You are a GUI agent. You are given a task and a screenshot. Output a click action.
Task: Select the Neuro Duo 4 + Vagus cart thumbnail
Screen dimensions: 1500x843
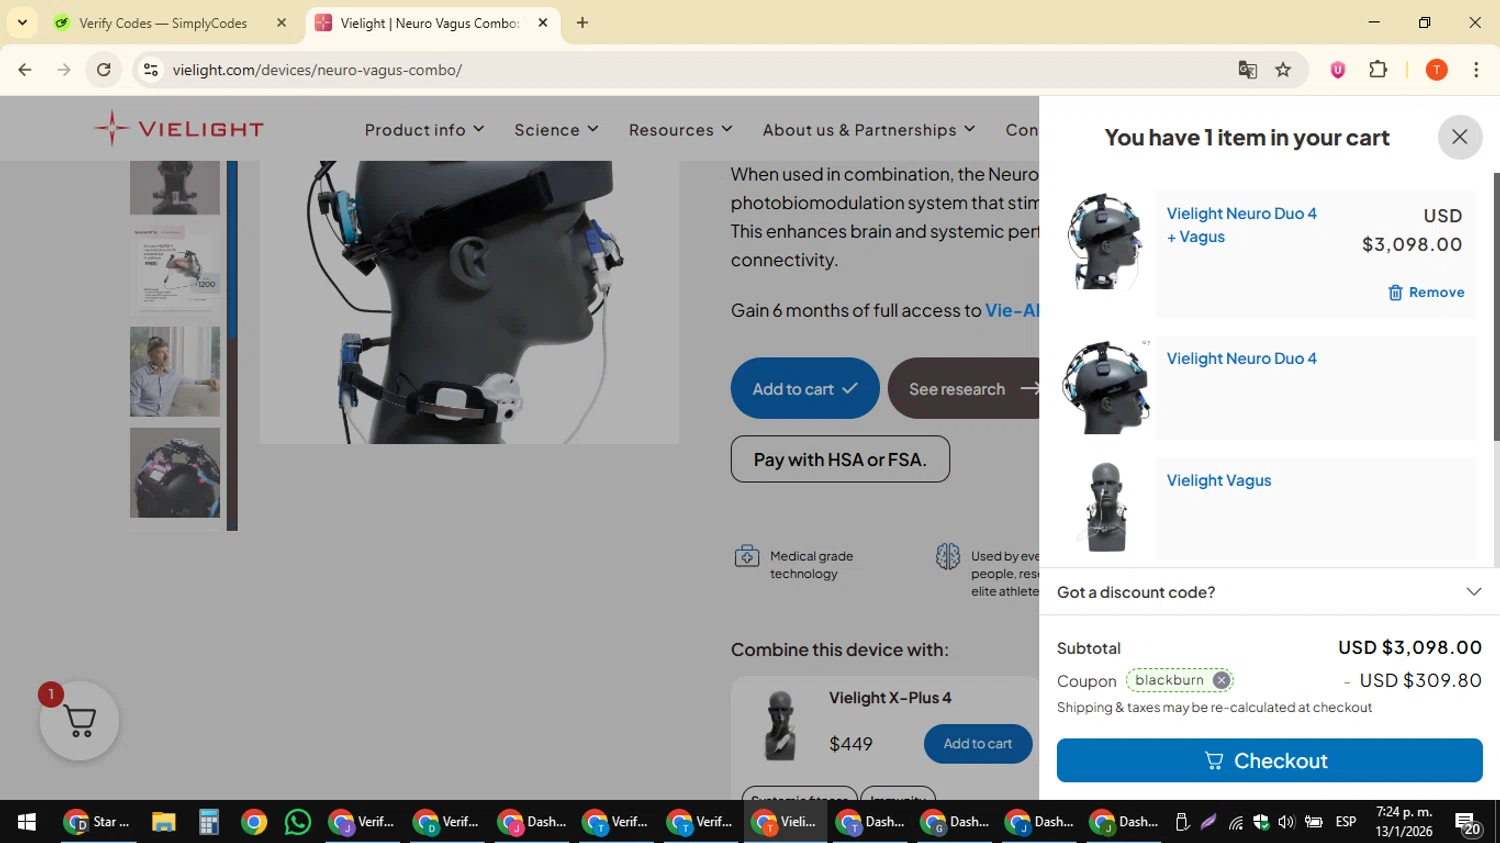(1104, 242)
